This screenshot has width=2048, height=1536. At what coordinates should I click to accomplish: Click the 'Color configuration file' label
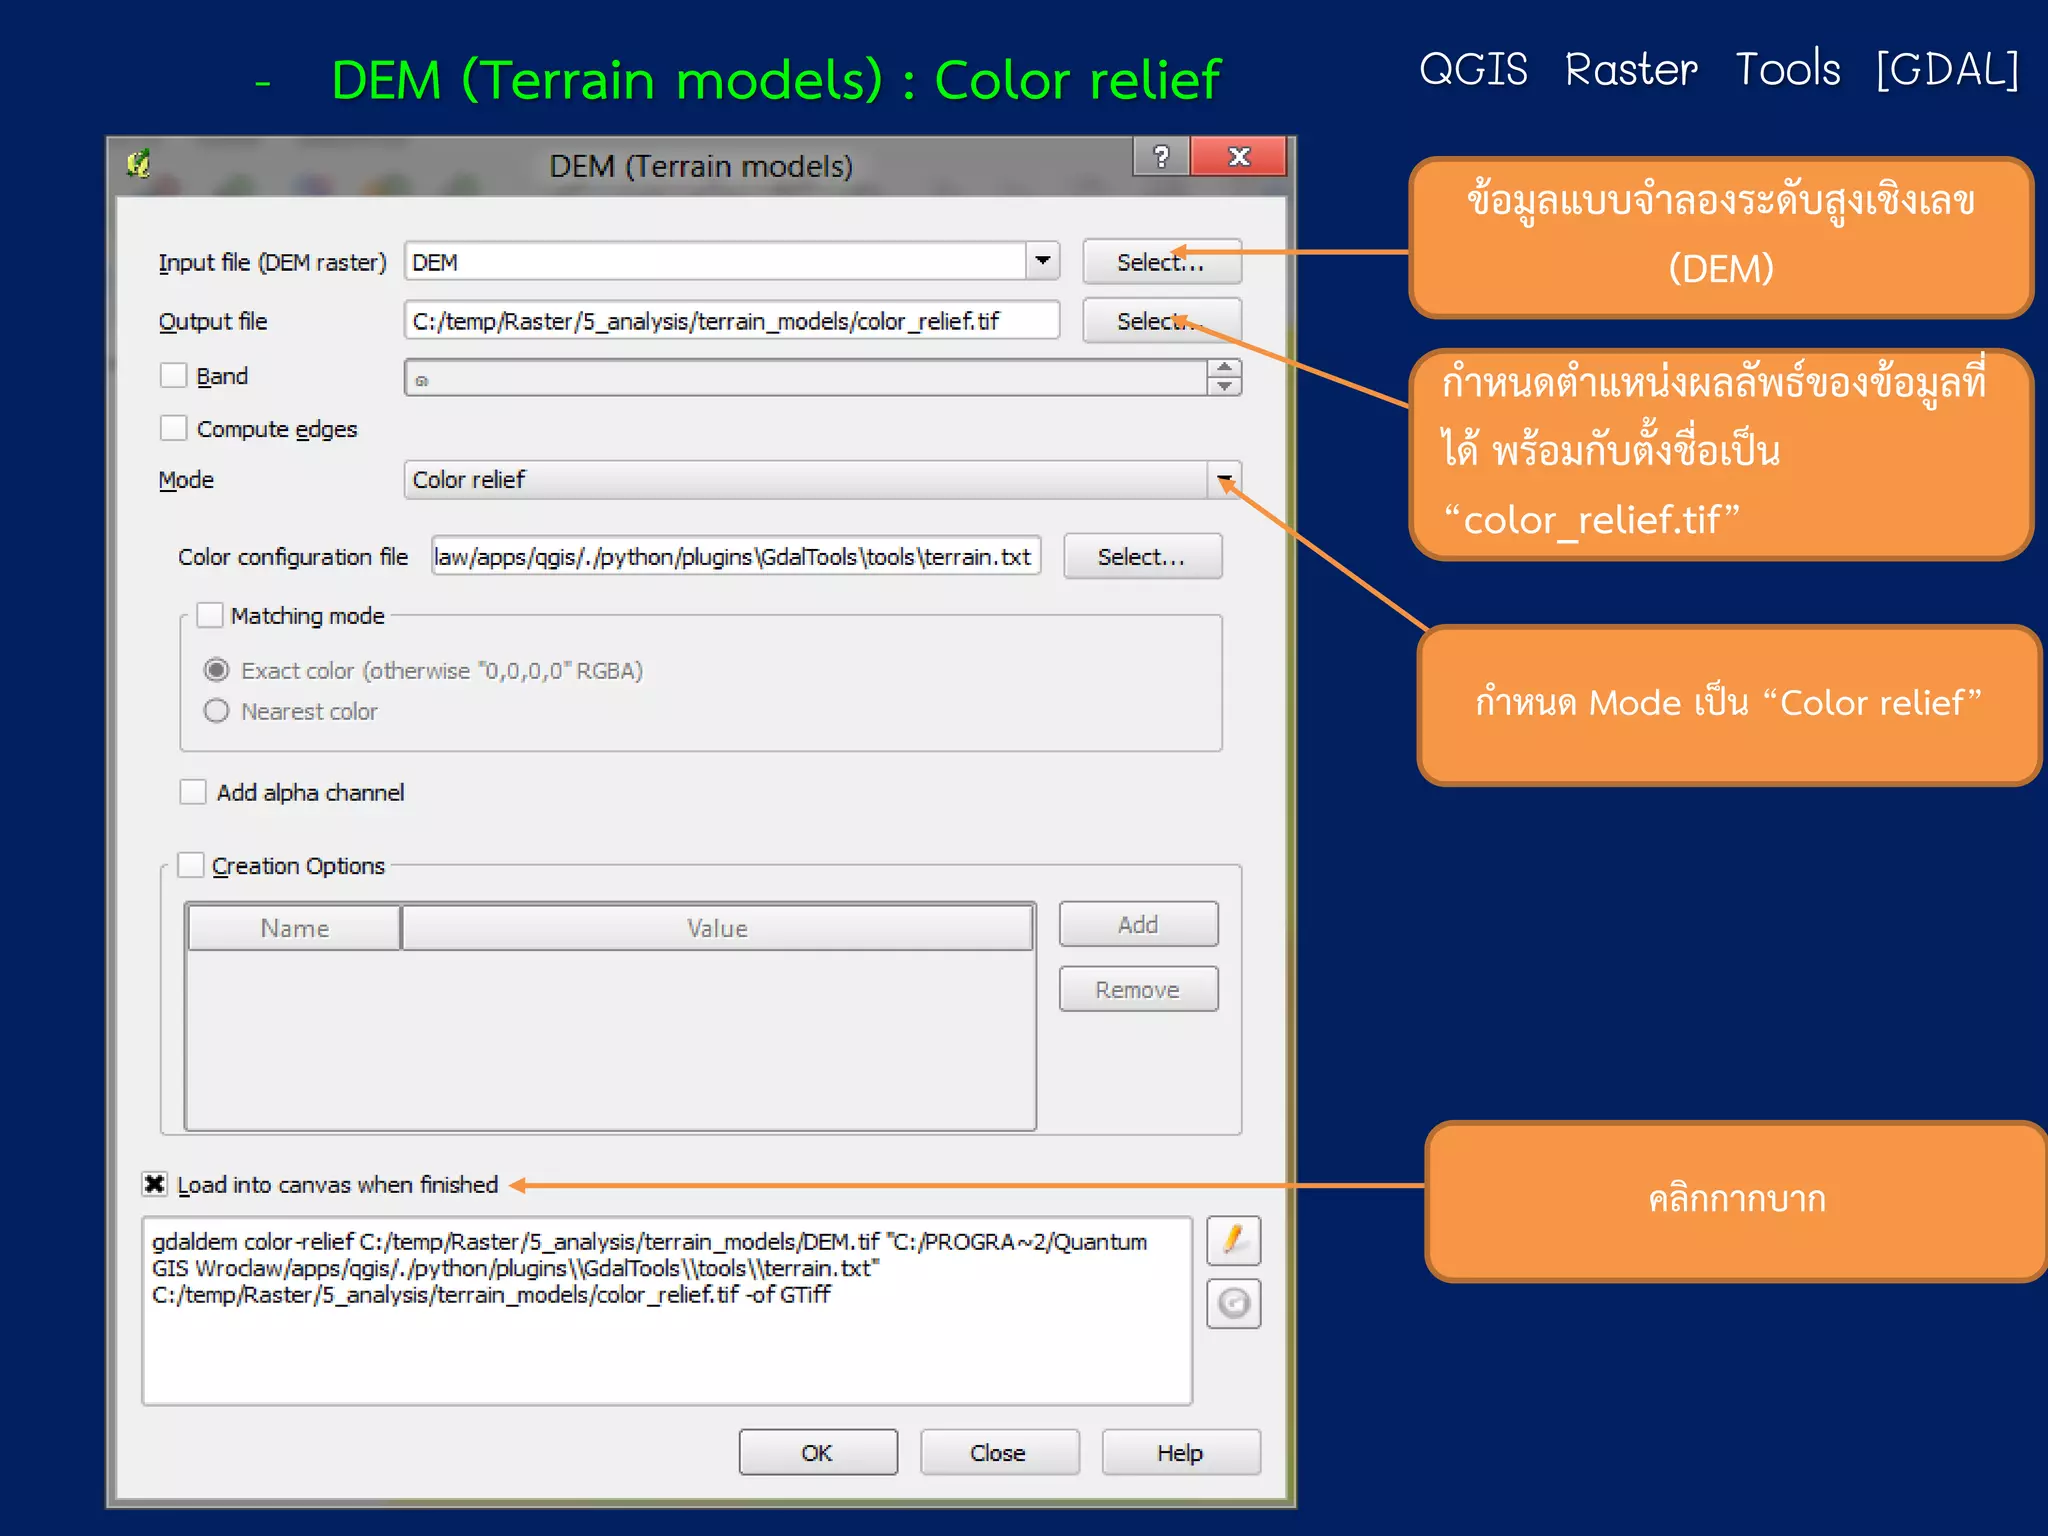(x=293, y=557)
